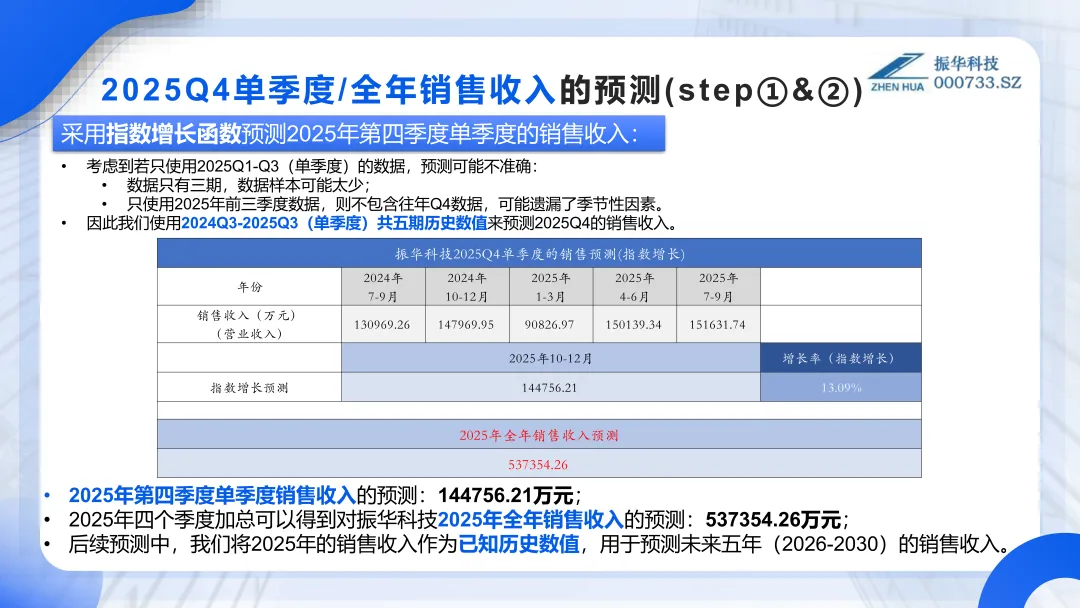Click the Zhen Hua company logo
This screenshot has width=1080, height=608.
(898, 72)
